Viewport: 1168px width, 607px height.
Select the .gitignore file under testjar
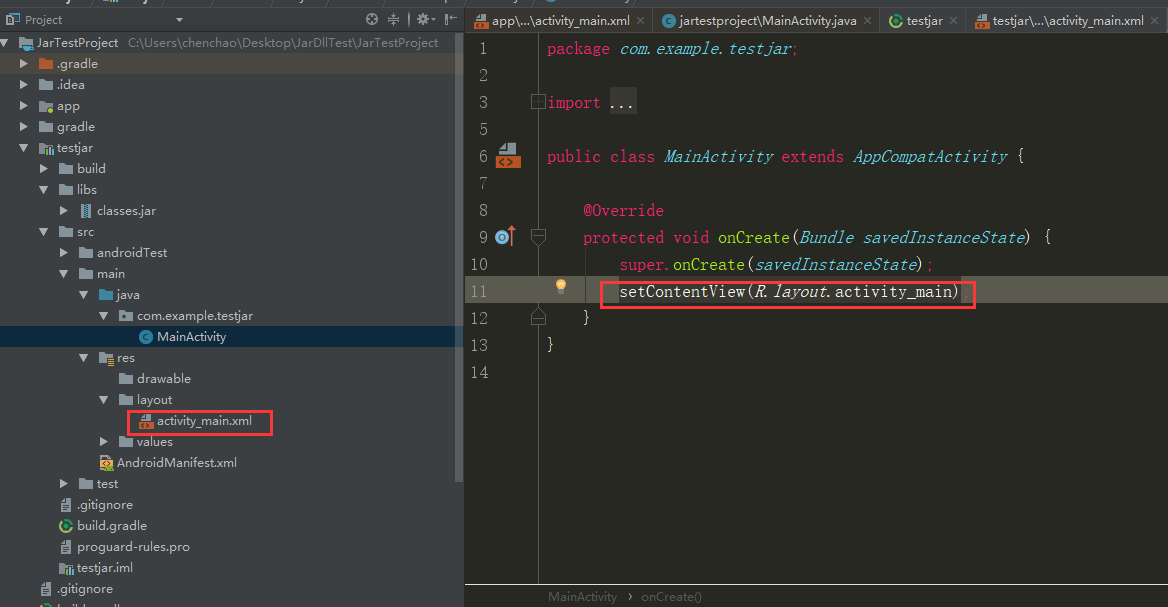pyautogui.click(x=105, y=505)
